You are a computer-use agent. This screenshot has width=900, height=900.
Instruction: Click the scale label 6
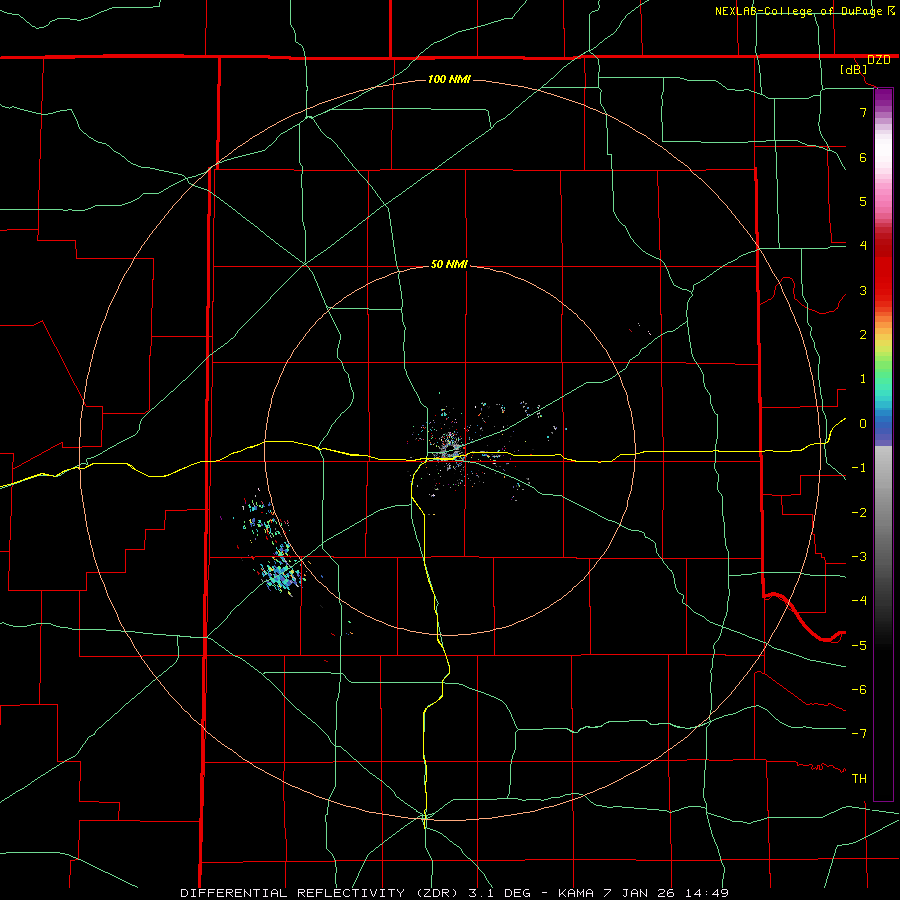[x=863, y=157]
